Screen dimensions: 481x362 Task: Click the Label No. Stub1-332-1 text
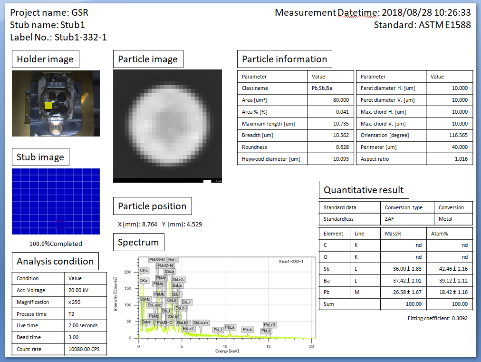point(58,37)
